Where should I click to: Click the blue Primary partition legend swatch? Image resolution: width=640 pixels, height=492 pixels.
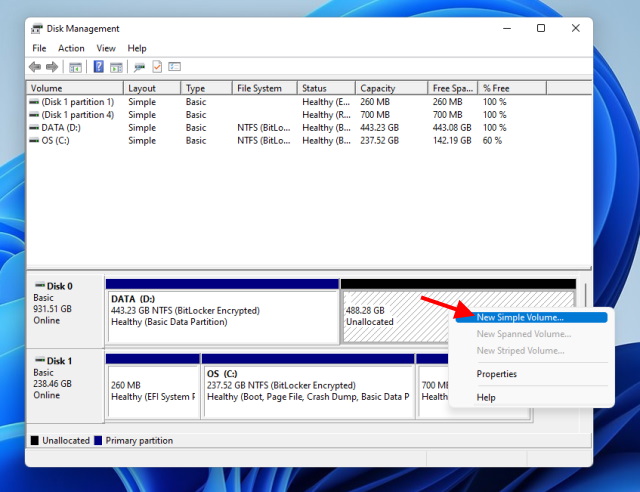point(98,441)
